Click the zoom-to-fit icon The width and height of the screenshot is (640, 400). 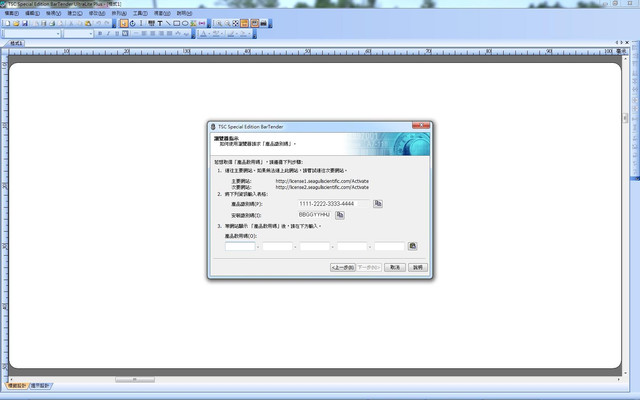tap(236, 23)
